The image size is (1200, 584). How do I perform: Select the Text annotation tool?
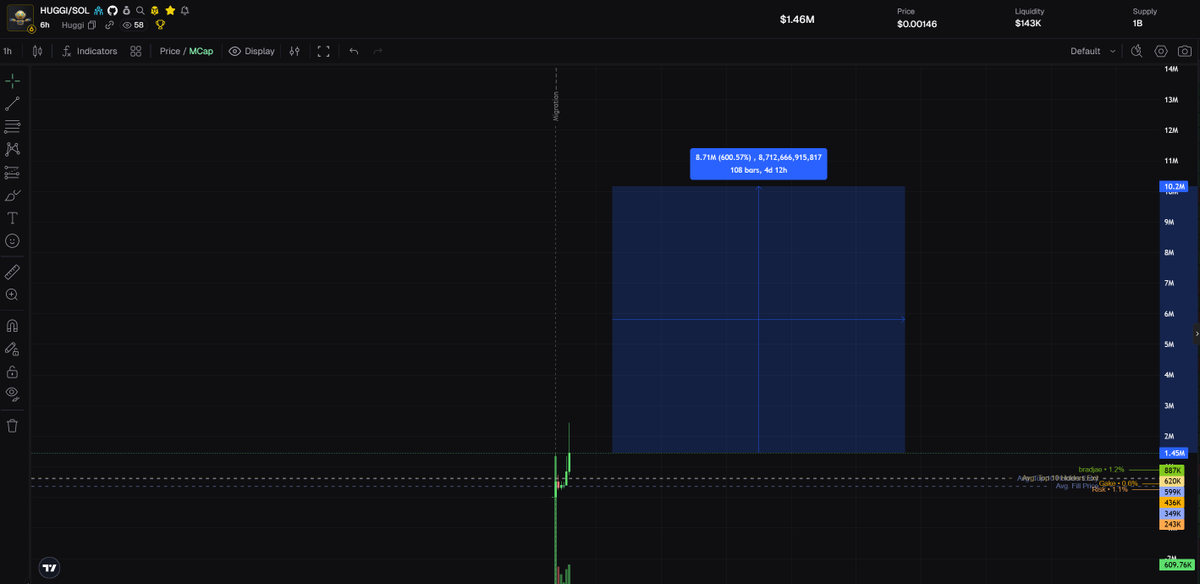(12, 218)
